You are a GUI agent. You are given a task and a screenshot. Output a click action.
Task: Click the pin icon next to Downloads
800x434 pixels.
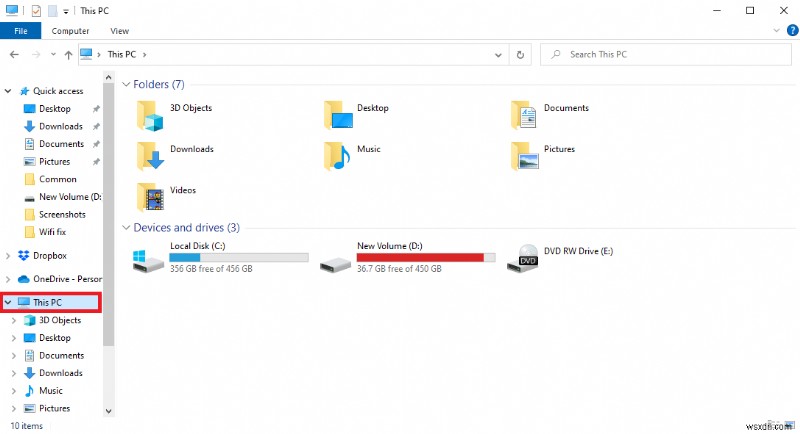point(96,126)
